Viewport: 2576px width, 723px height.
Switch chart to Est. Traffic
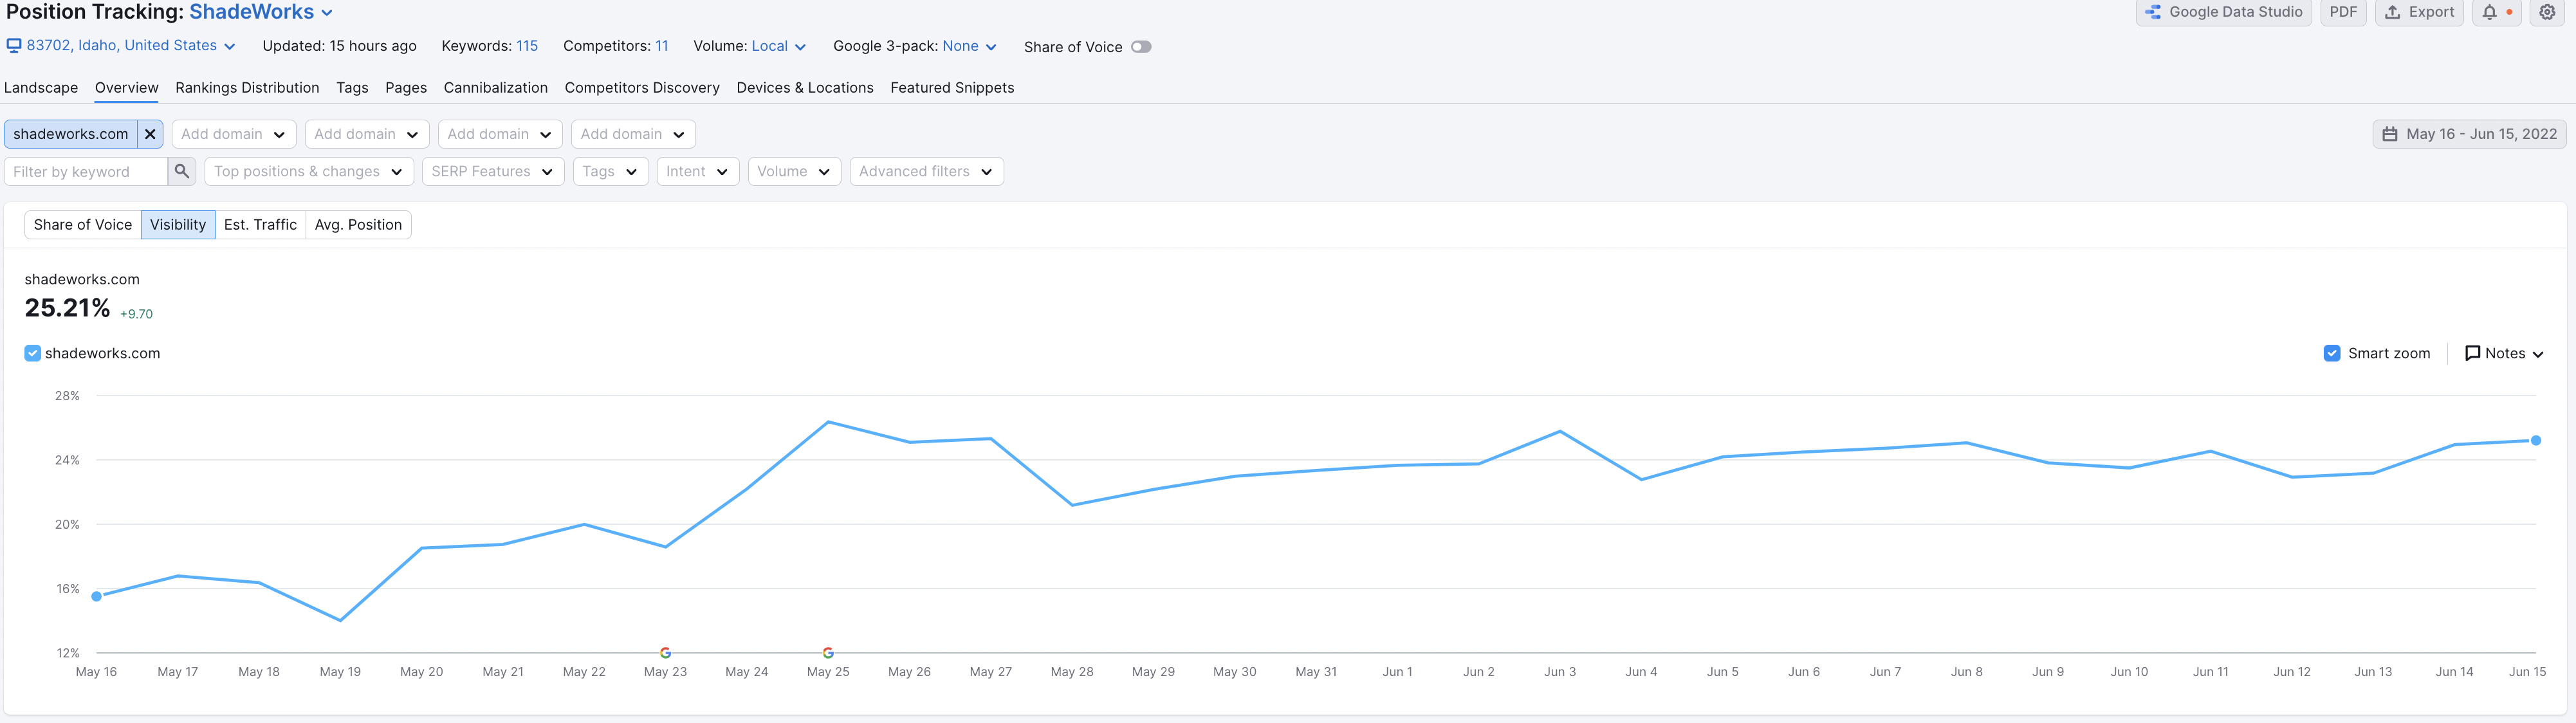pos(260,225)
